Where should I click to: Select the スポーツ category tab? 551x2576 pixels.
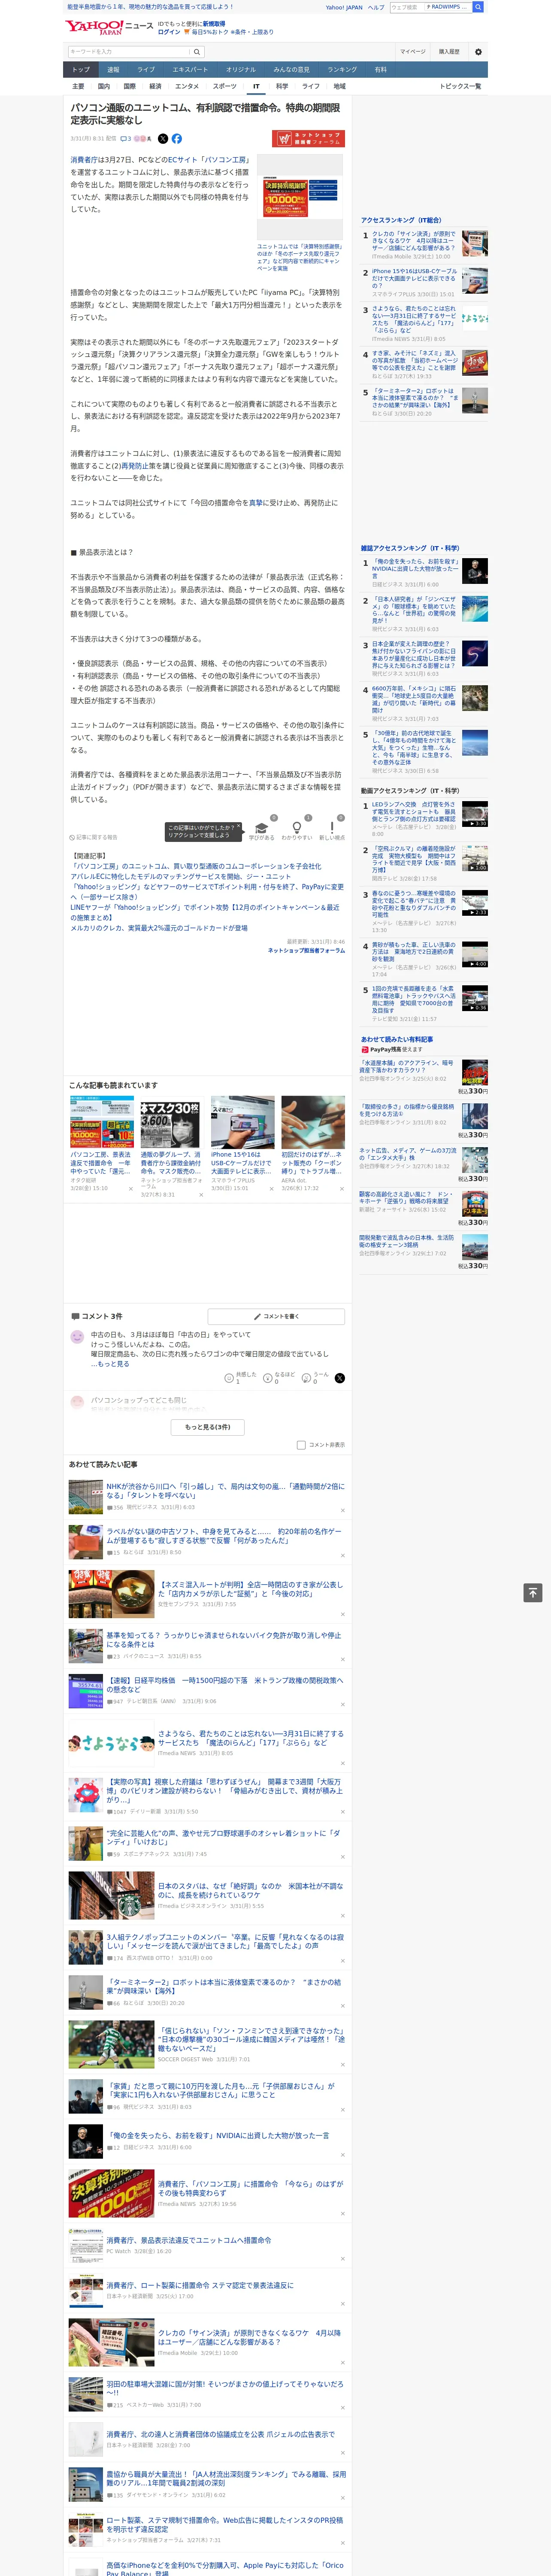coord(225,86)
